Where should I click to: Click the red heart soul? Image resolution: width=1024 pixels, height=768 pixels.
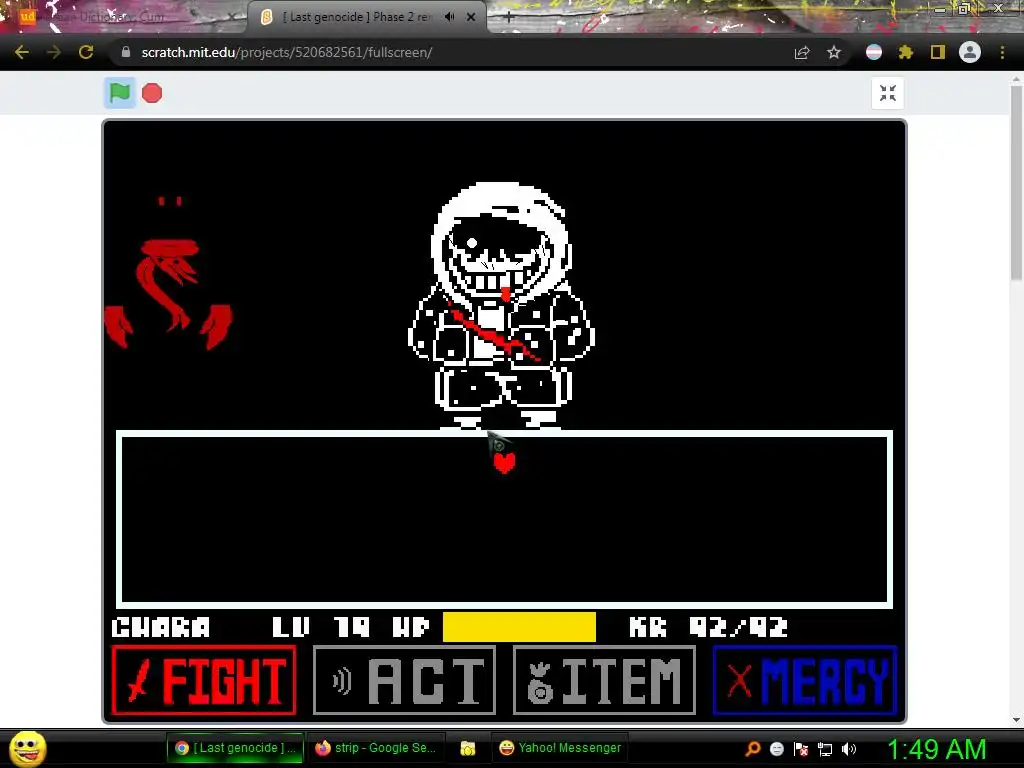505,462
